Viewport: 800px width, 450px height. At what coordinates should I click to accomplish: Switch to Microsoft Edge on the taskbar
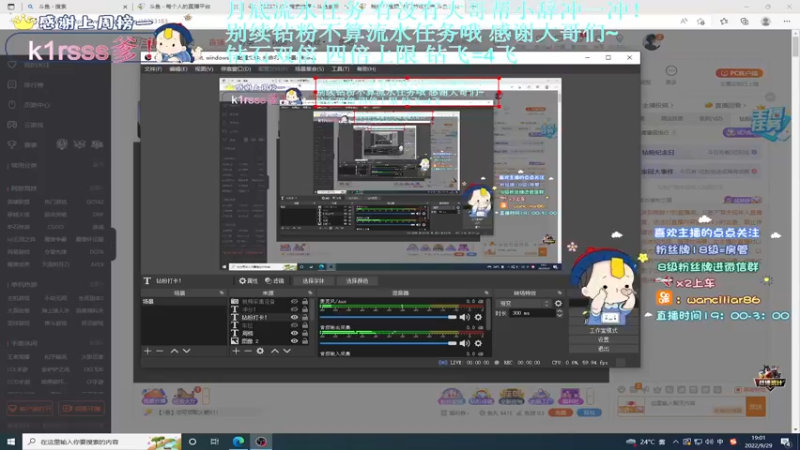[x=238, y=441]
